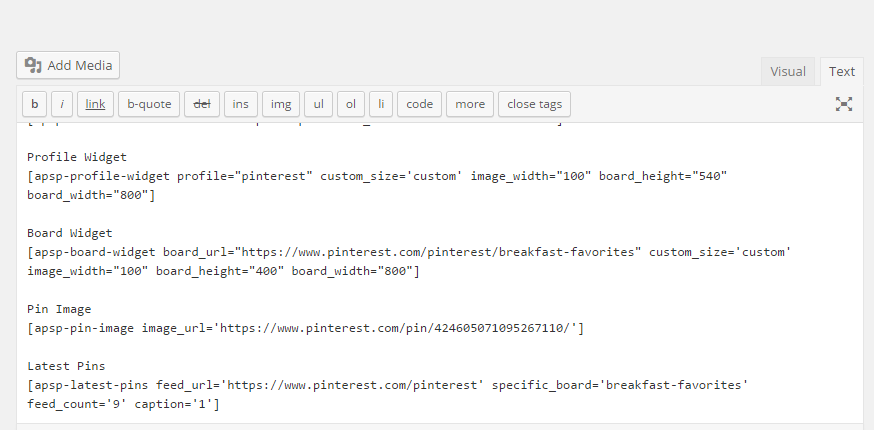
Task: Insert image tag with img button
Action: coord(281,104)
